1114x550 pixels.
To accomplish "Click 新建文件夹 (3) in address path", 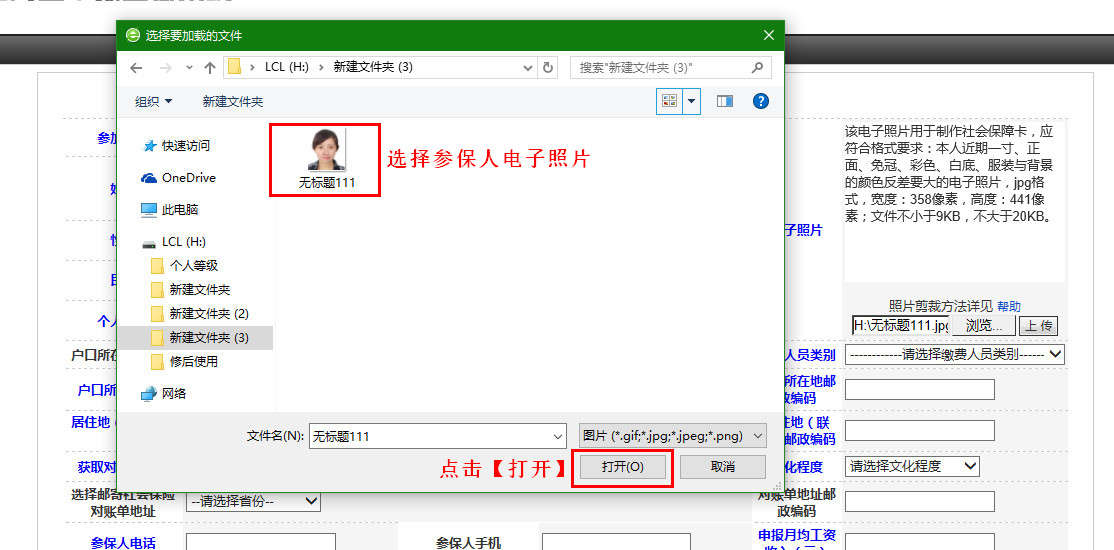I will 372,68.
